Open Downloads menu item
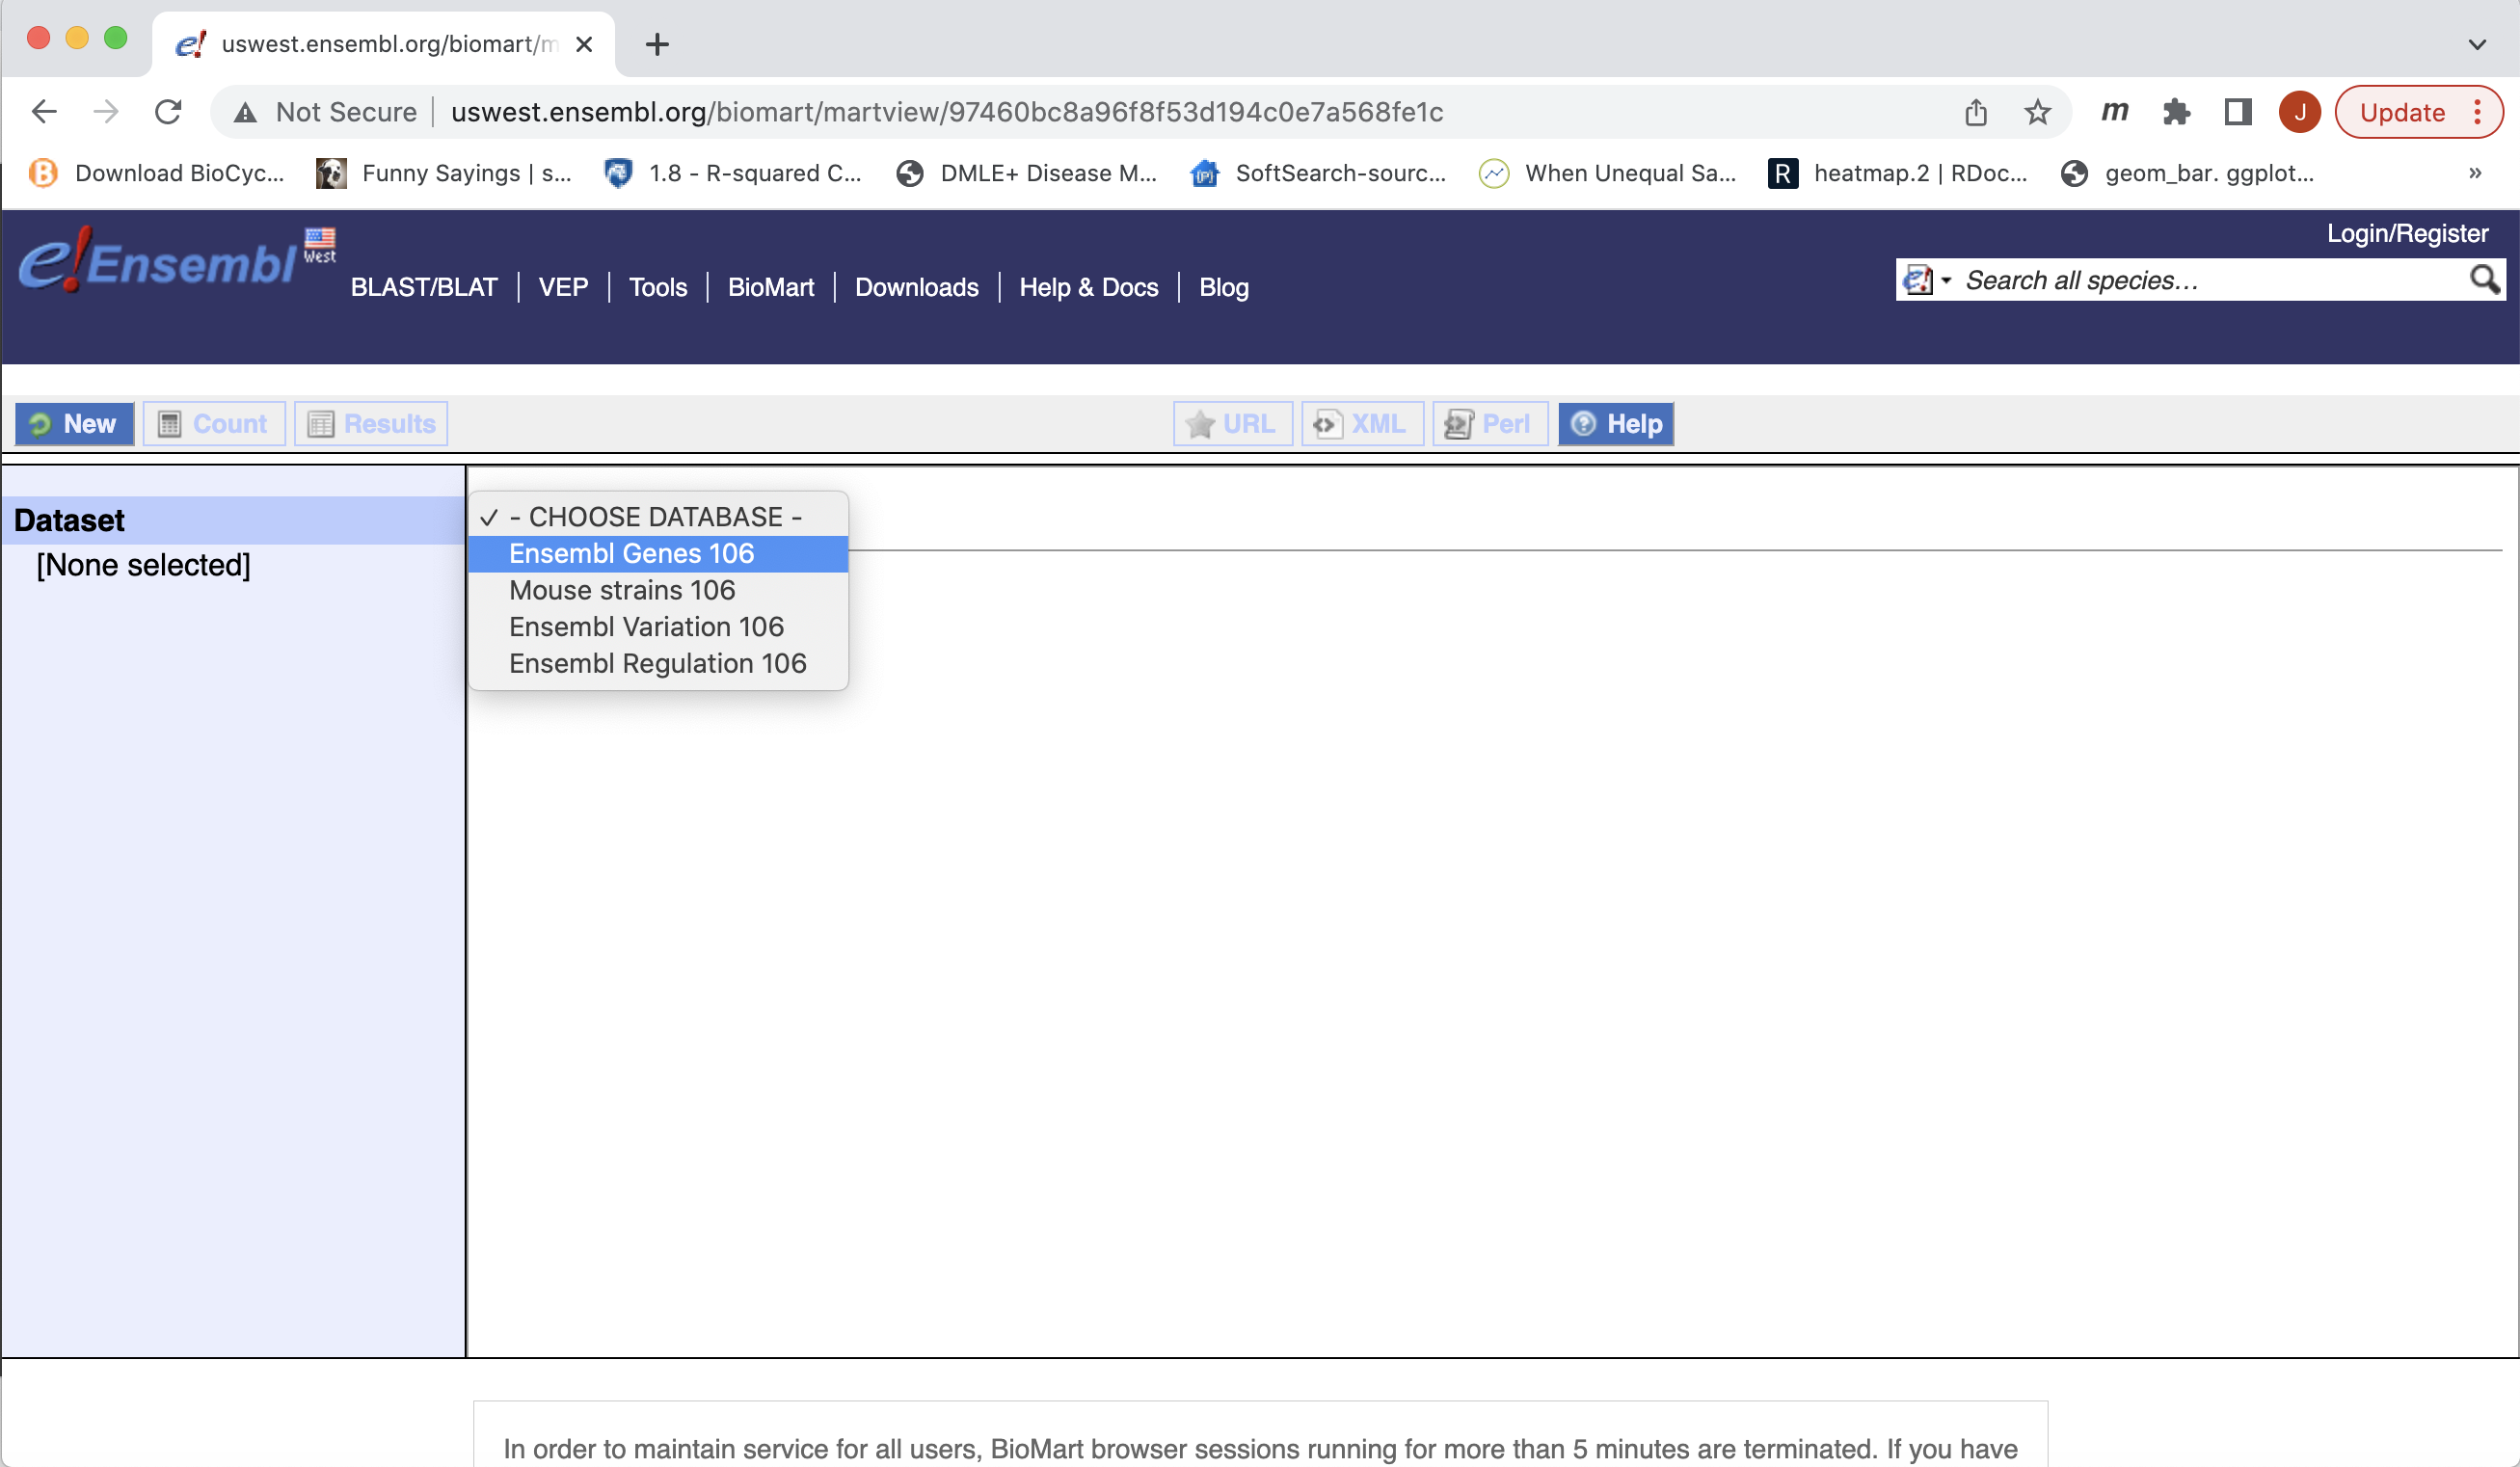2520x1467 pixels. pyautogui.click(x=917, y=287)
